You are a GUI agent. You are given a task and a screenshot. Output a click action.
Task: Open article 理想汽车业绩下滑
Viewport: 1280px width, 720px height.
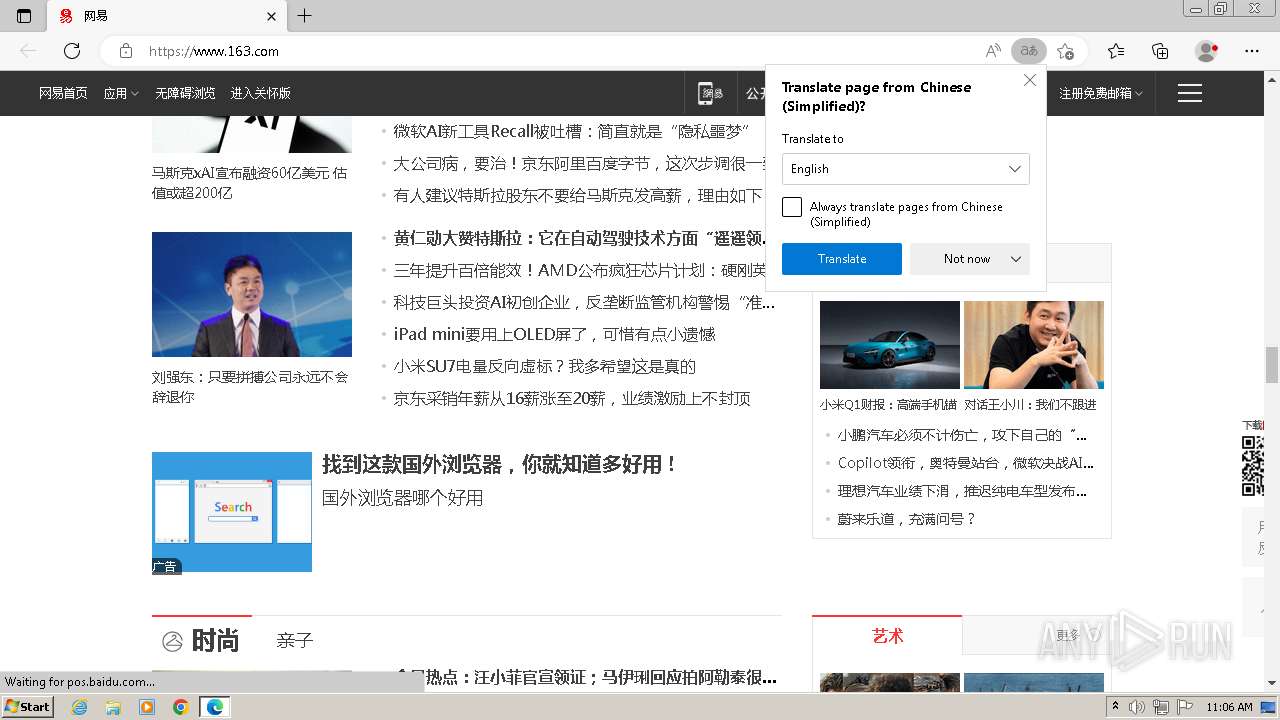point(962,491)
